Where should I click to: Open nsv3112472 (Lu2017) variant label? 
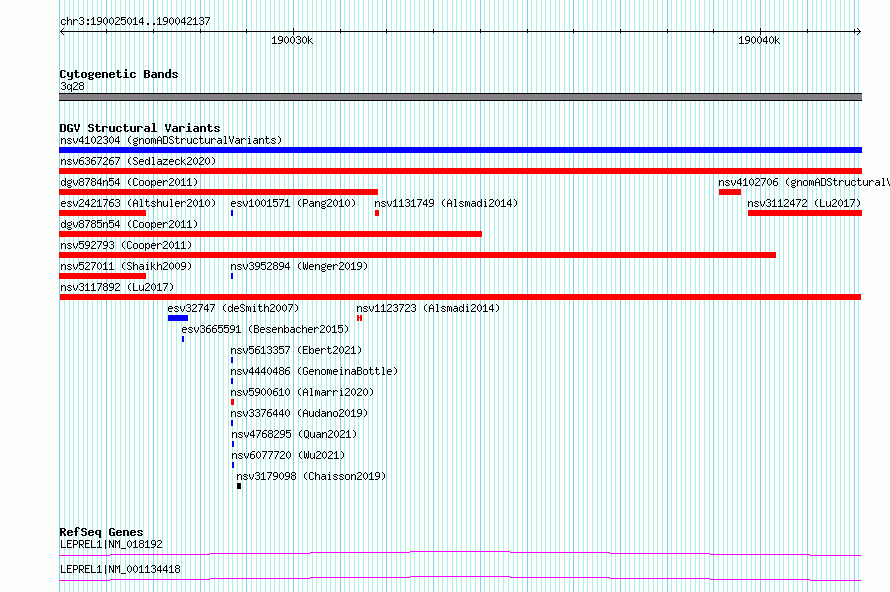point(804,203)
